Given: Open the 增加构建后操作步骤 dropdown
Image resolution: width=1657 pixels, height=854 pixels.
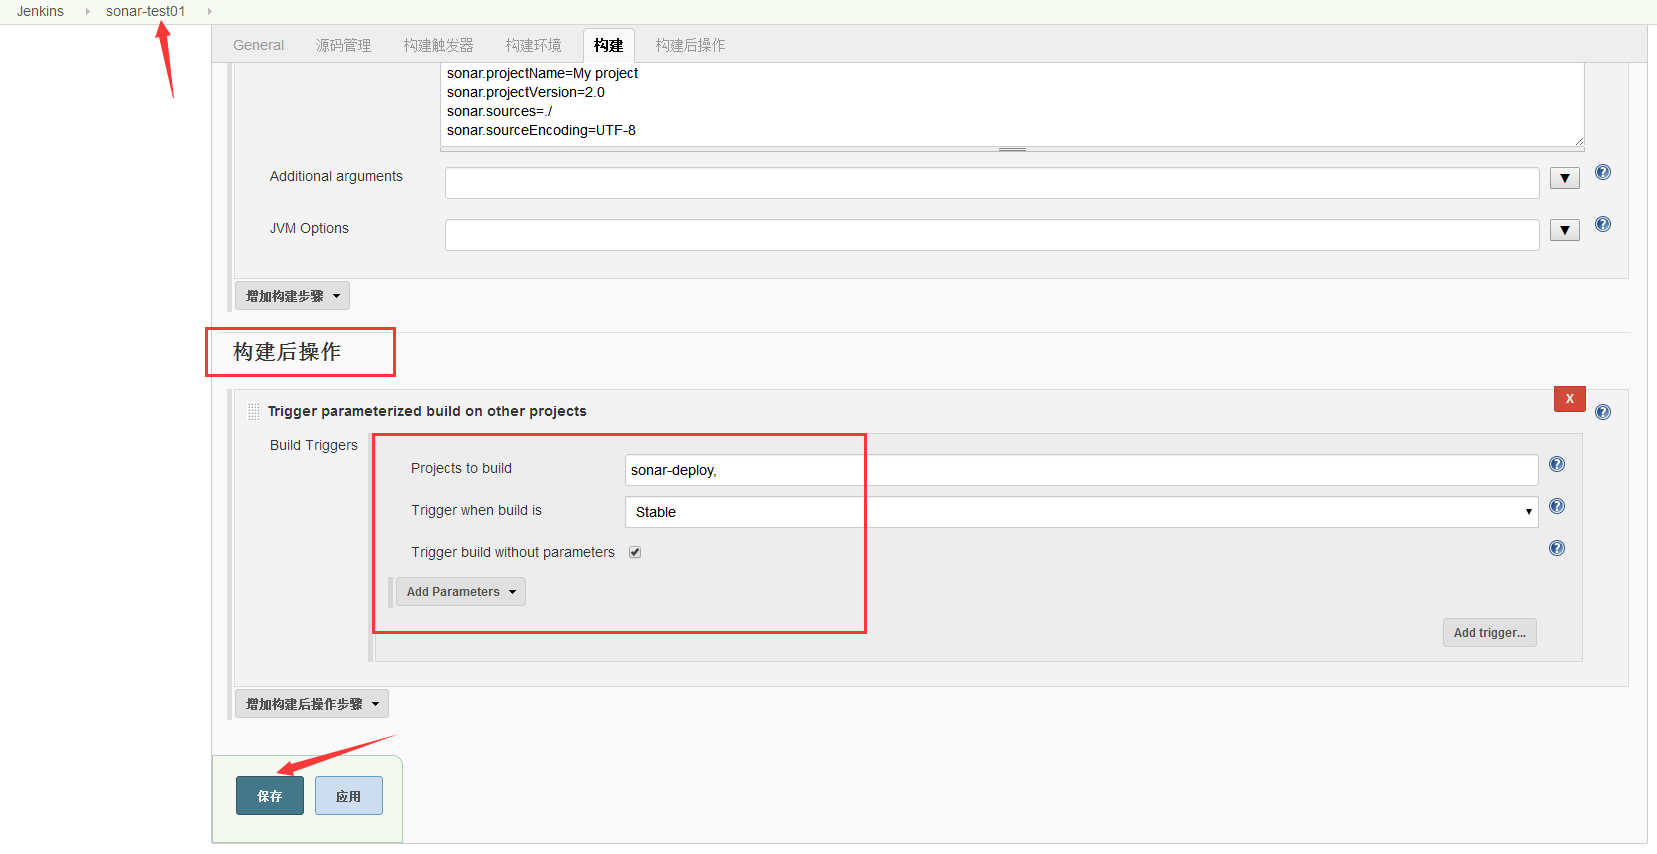Looking at the screenshot, I should pos(312,704).
